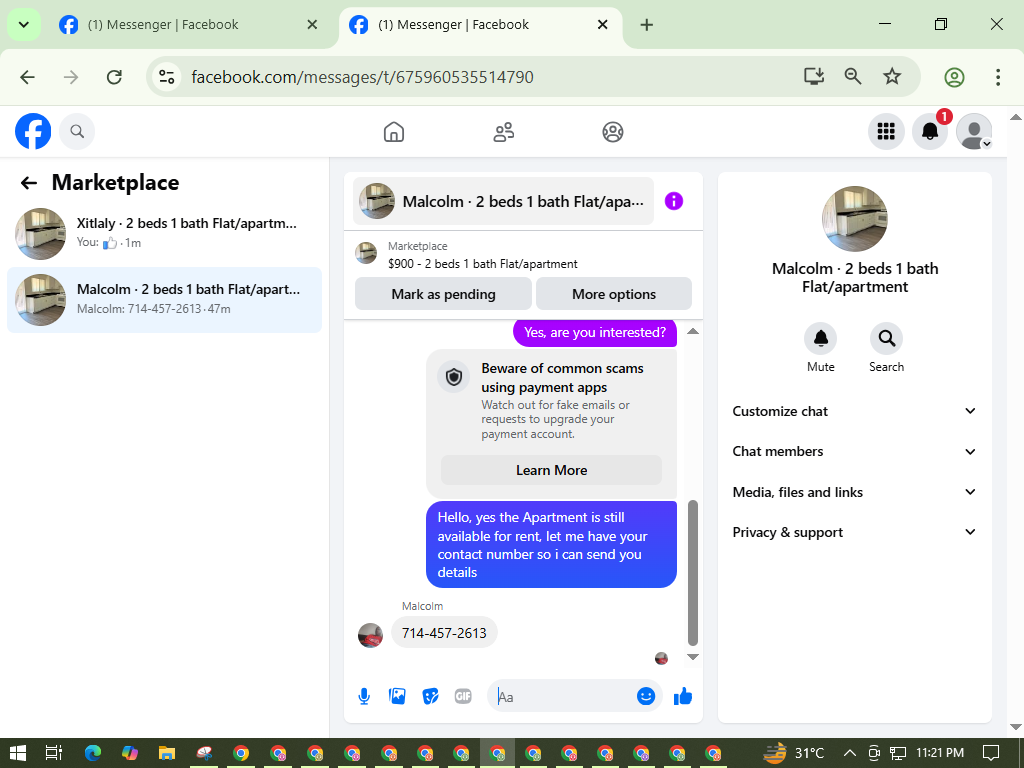Mute this Malcolm conversation
The width and height of the screenshot is (1024, 768).
click(x=821, y=338)
